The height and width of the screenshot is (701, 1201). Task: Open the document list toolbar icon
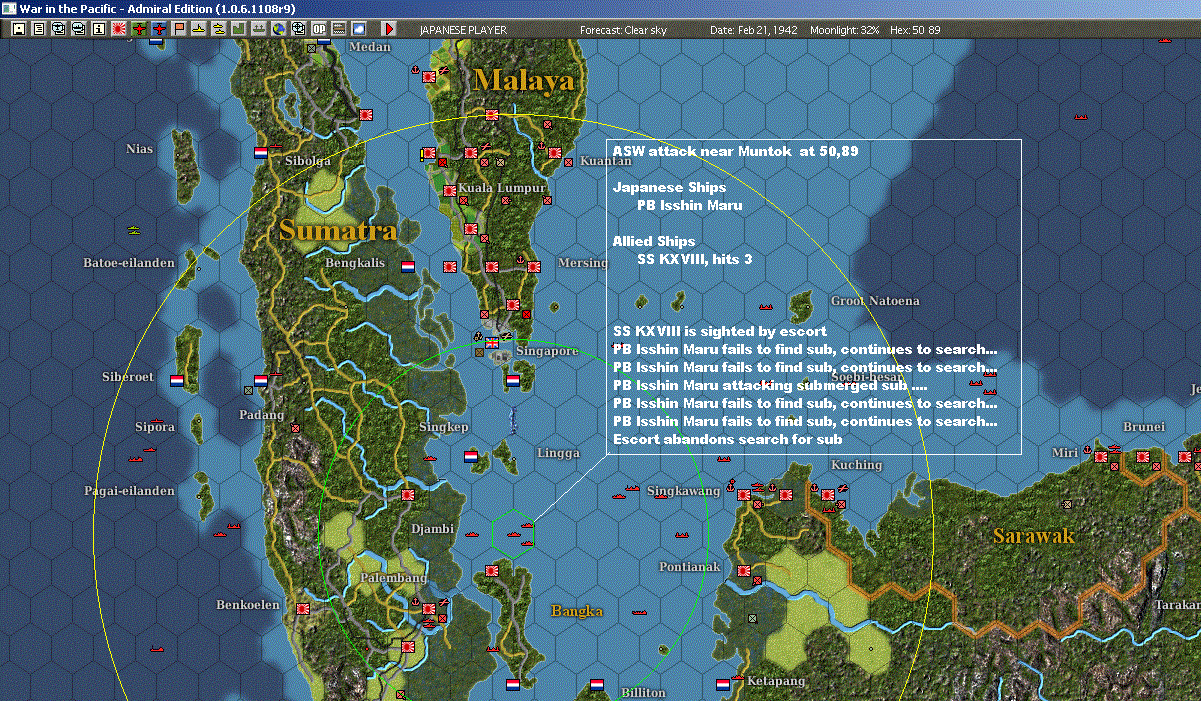(x=39, y=29)
